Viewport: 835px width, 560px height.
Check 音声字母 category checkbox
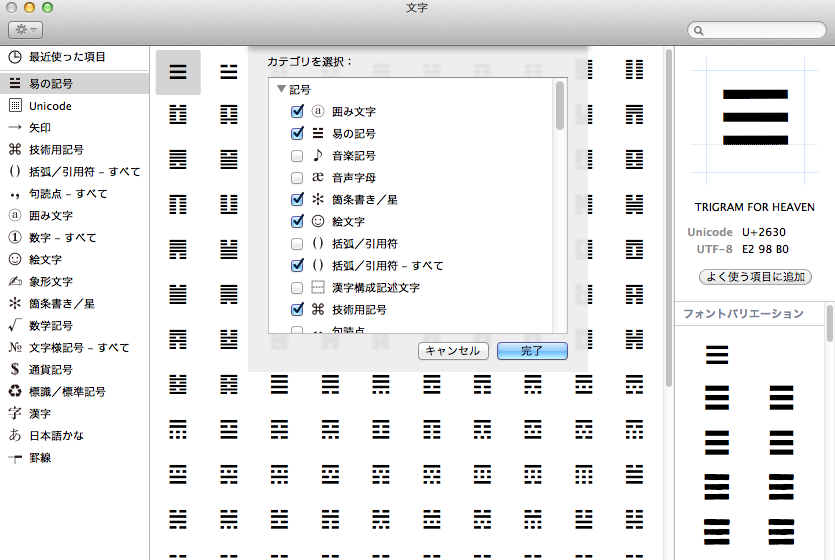click(297, 178)
